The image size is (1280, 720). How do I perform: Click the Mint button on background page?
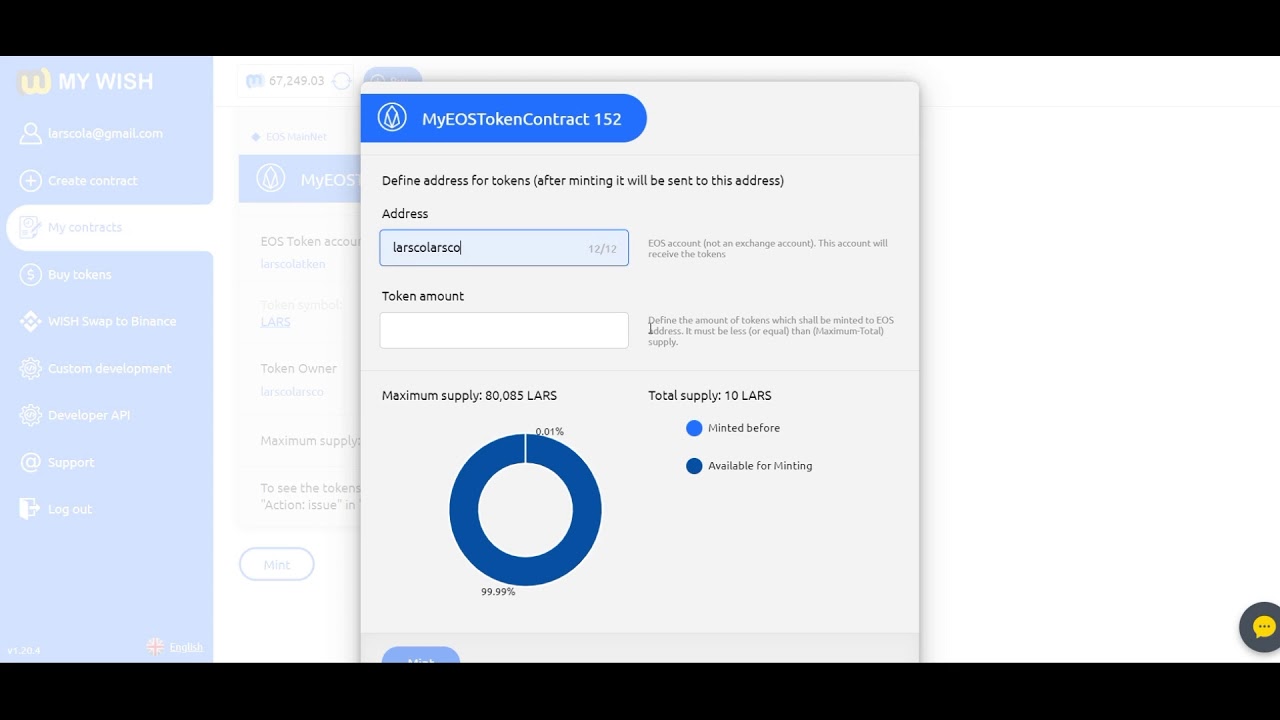click(x=277, y=565)
